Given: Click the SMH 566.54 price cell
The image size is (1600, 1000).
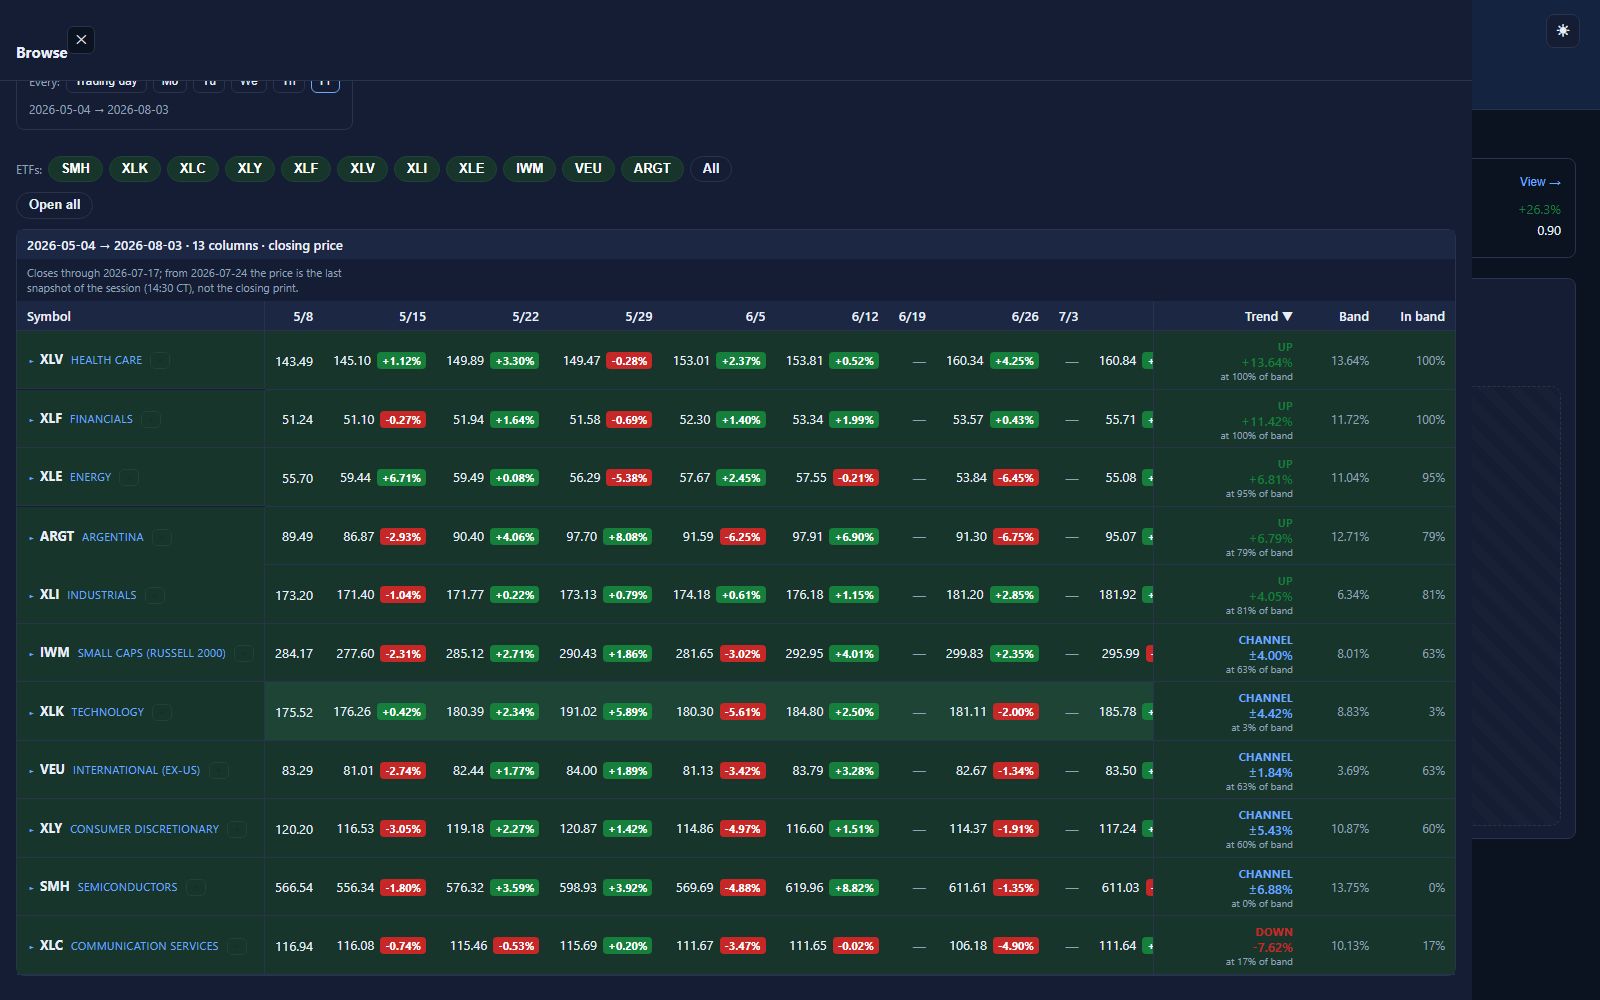Looking at the screenshot, I should [x=294, y=888].
